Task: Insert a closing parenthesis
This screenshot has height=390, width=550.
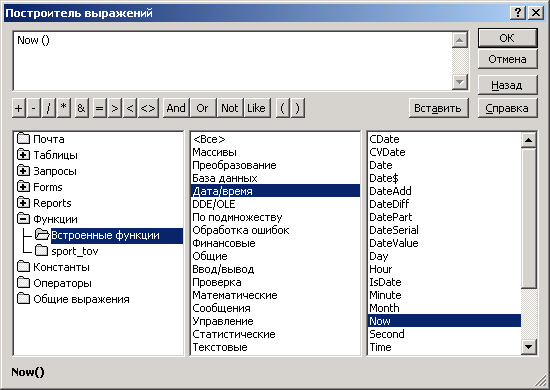Action: click(297, 108)
